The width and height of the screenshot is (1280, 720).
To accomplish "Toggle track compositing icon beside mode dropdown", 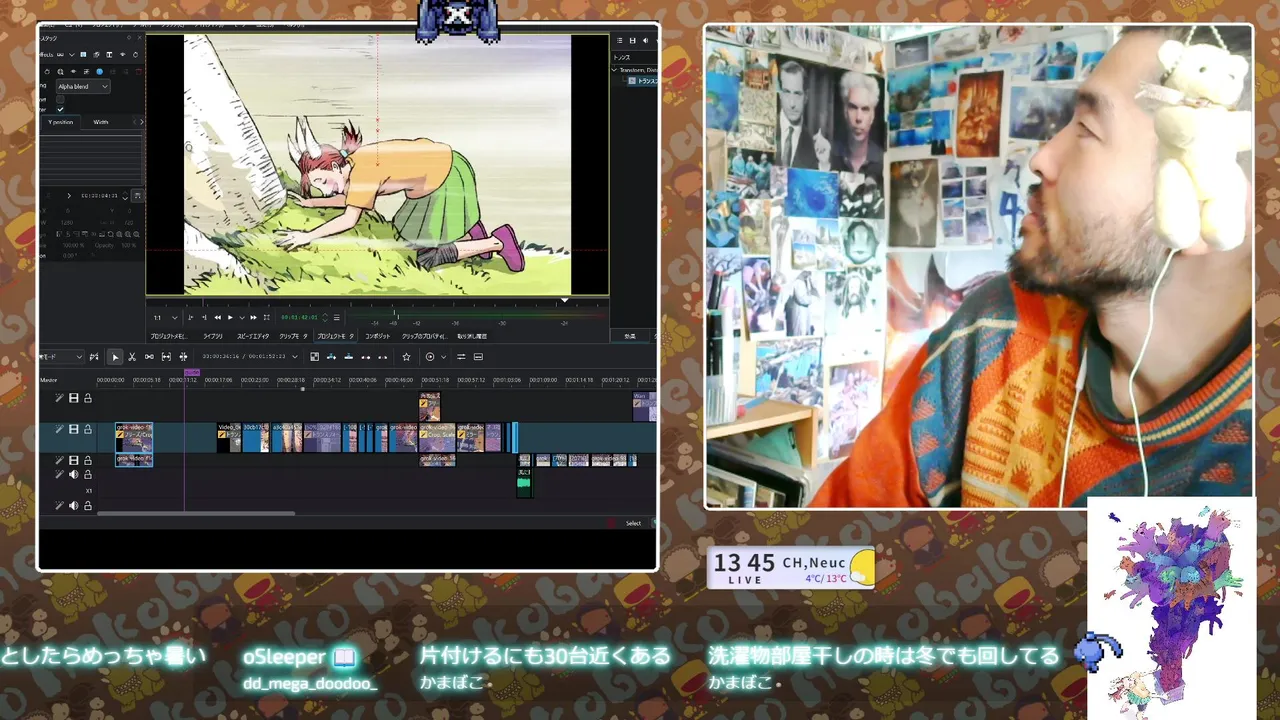I will point(94,357).
